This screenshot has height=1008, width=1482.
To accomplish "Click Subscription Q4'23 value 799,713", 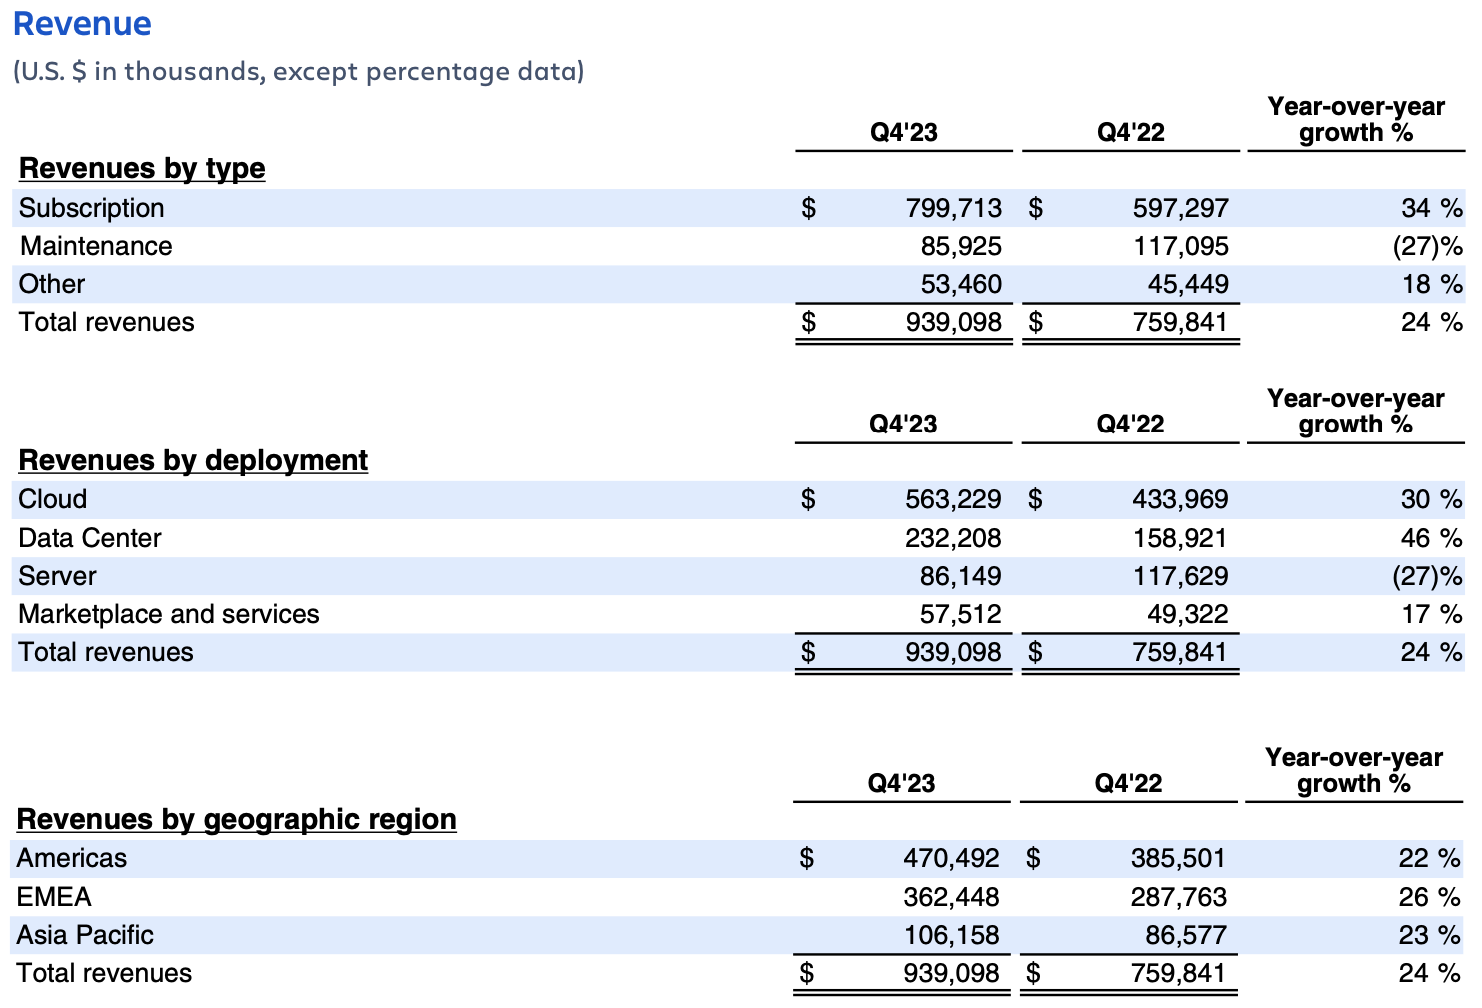I will point(953,208).
